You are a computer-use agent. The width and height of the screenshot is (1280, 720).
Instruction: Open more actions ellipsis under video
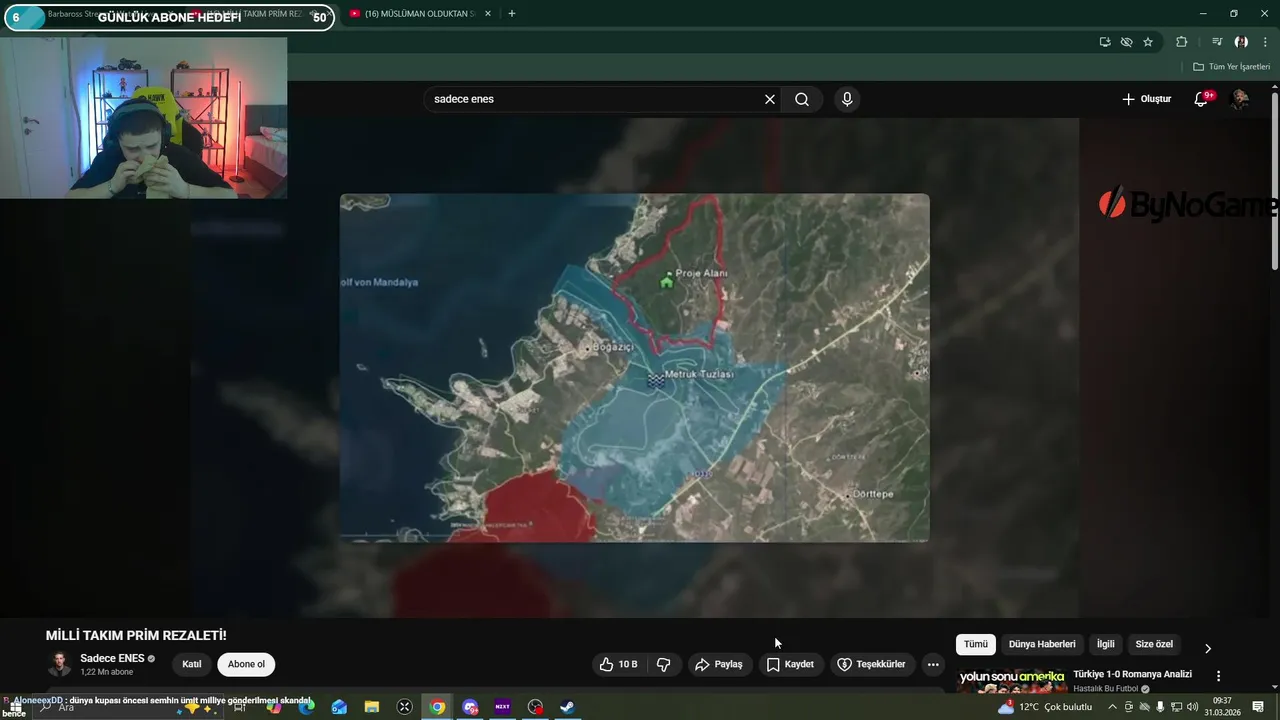pos(933,664)
